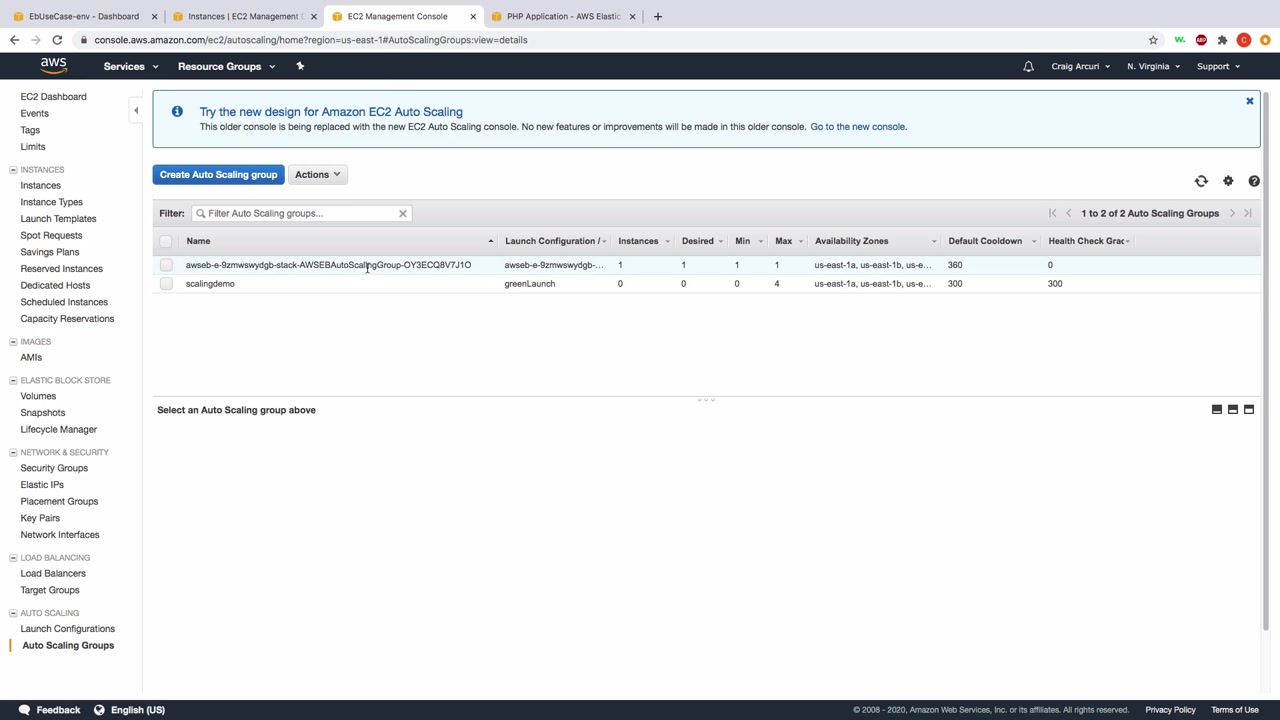Screen dimensions: 1280x720
Task: Reload the page in the browser
Action: 57,40
